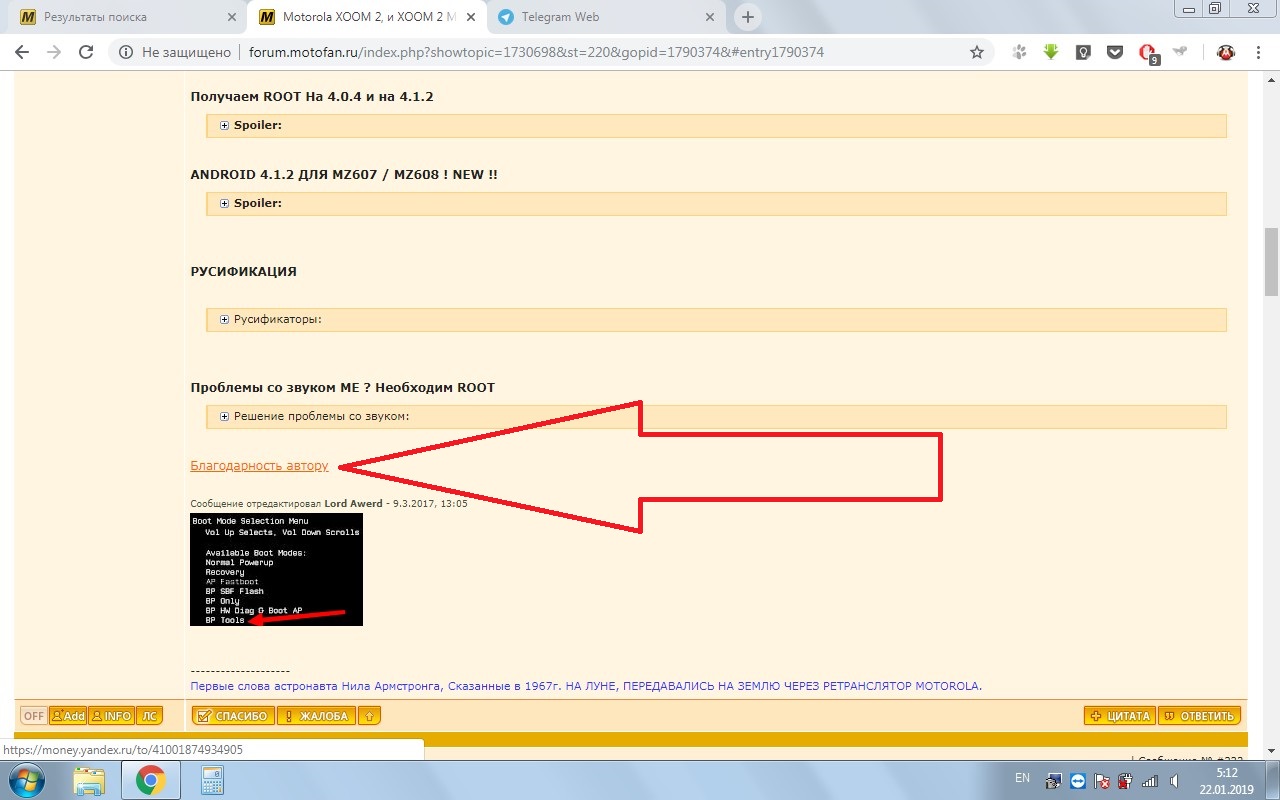Open the TeamViewer tray icon
This screenshot has width=1280, height=800.
[x=1078, y=781]
